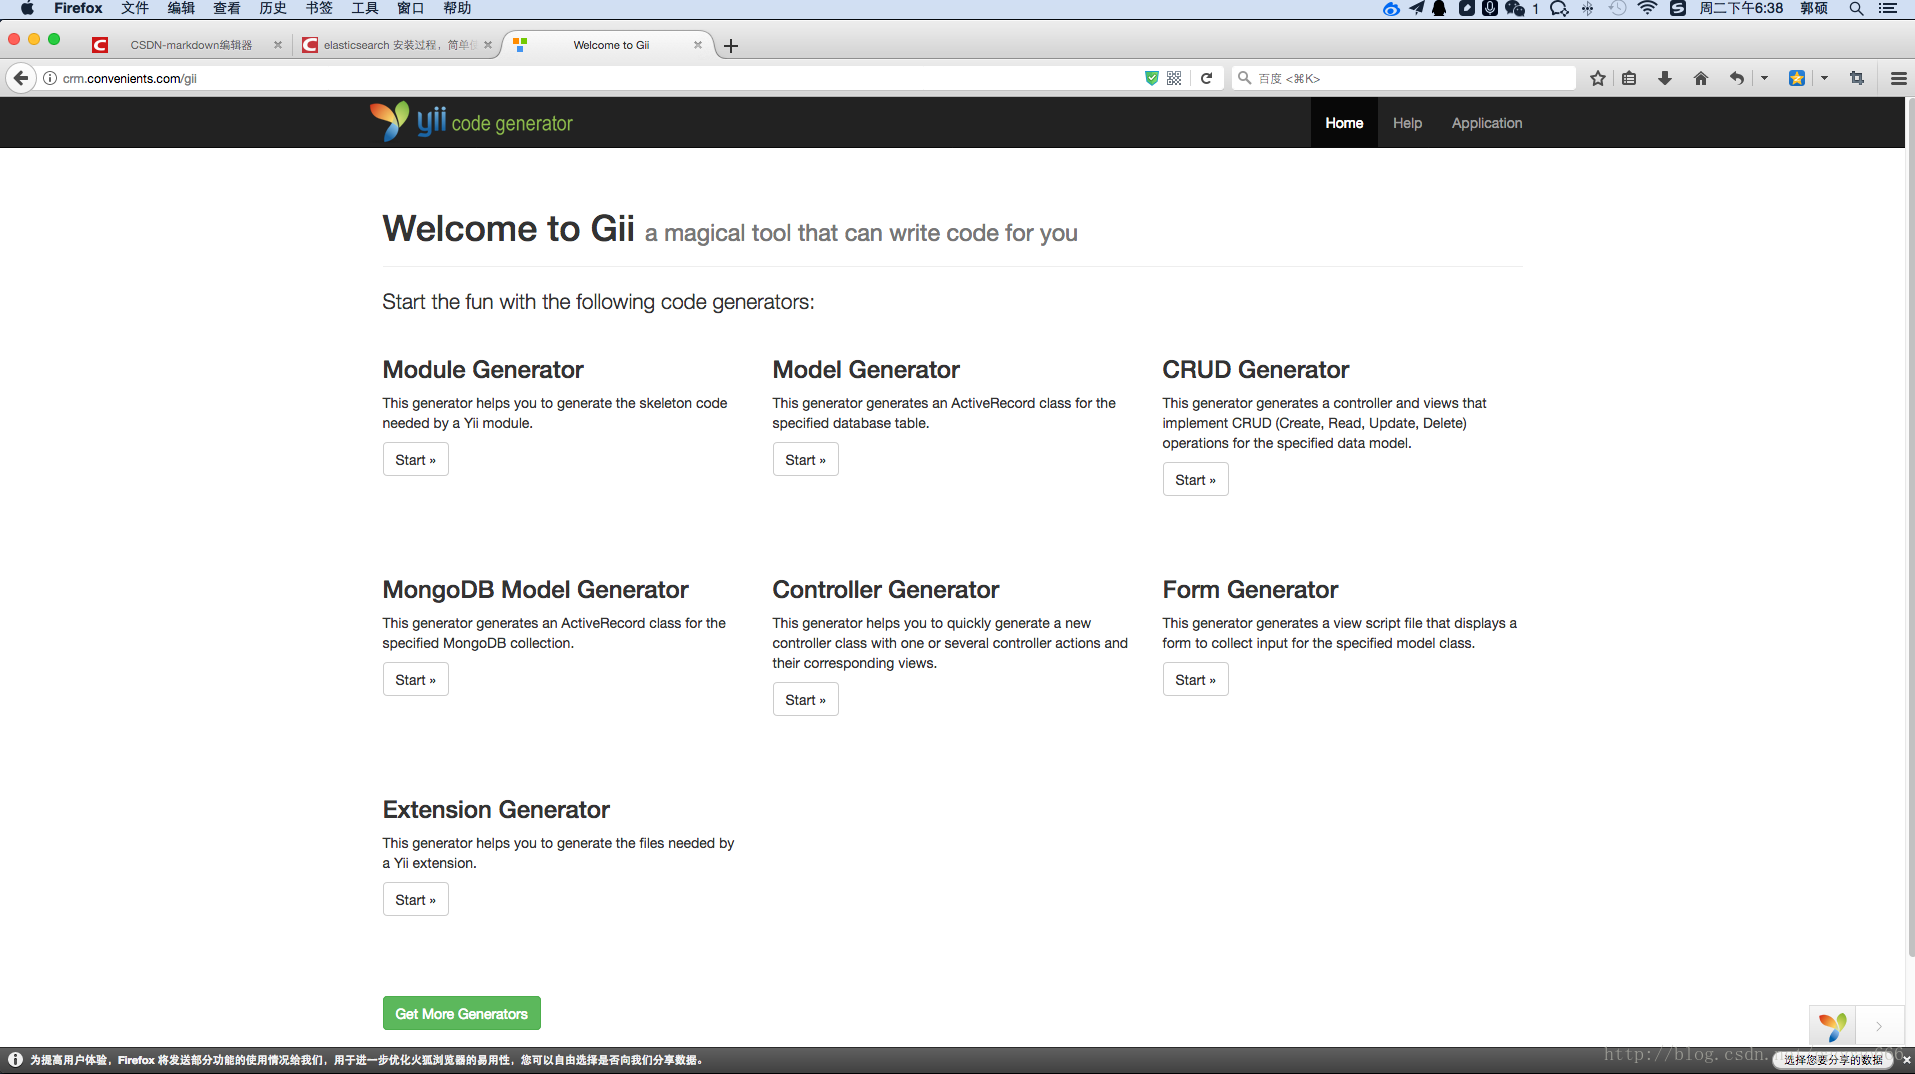Screen dimensions: 1915x1074
Task: Click Application in Gii navbar
Action: [x=1487, y=123]
